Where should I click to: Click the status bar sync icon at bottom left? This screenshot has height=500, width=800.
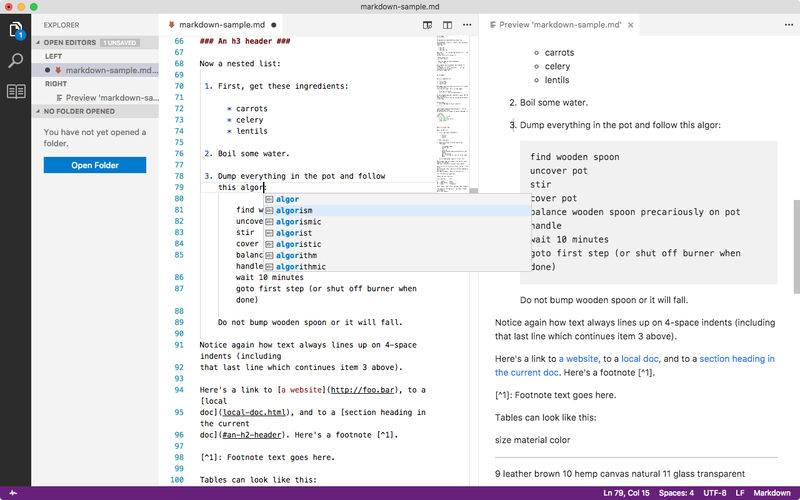click(14, 493)
